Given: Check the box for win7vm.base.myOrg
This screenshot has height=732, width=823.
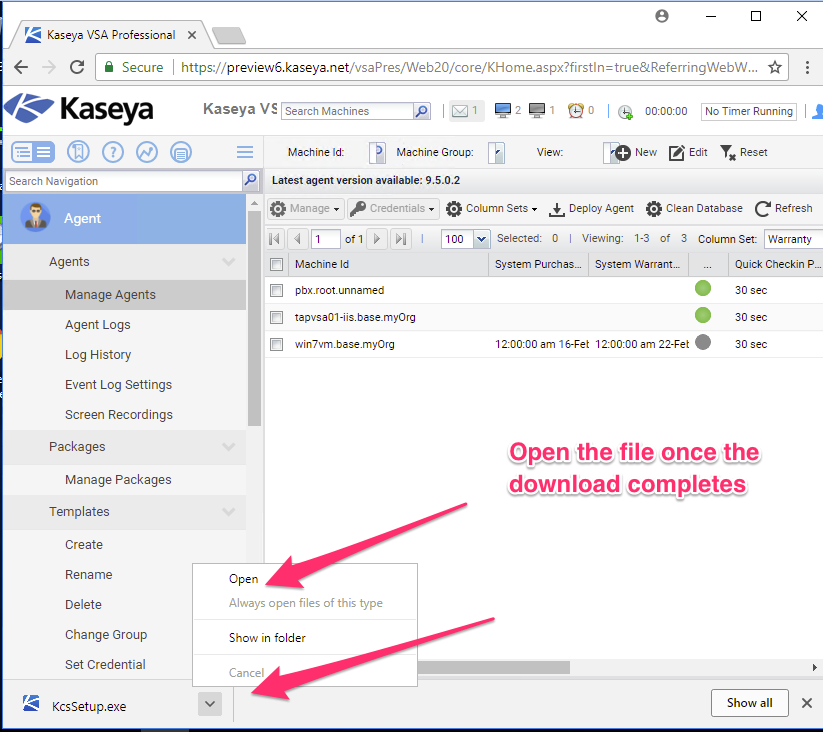Looking at the screenshot, I should pyautogui.click(x=277, y=344).
